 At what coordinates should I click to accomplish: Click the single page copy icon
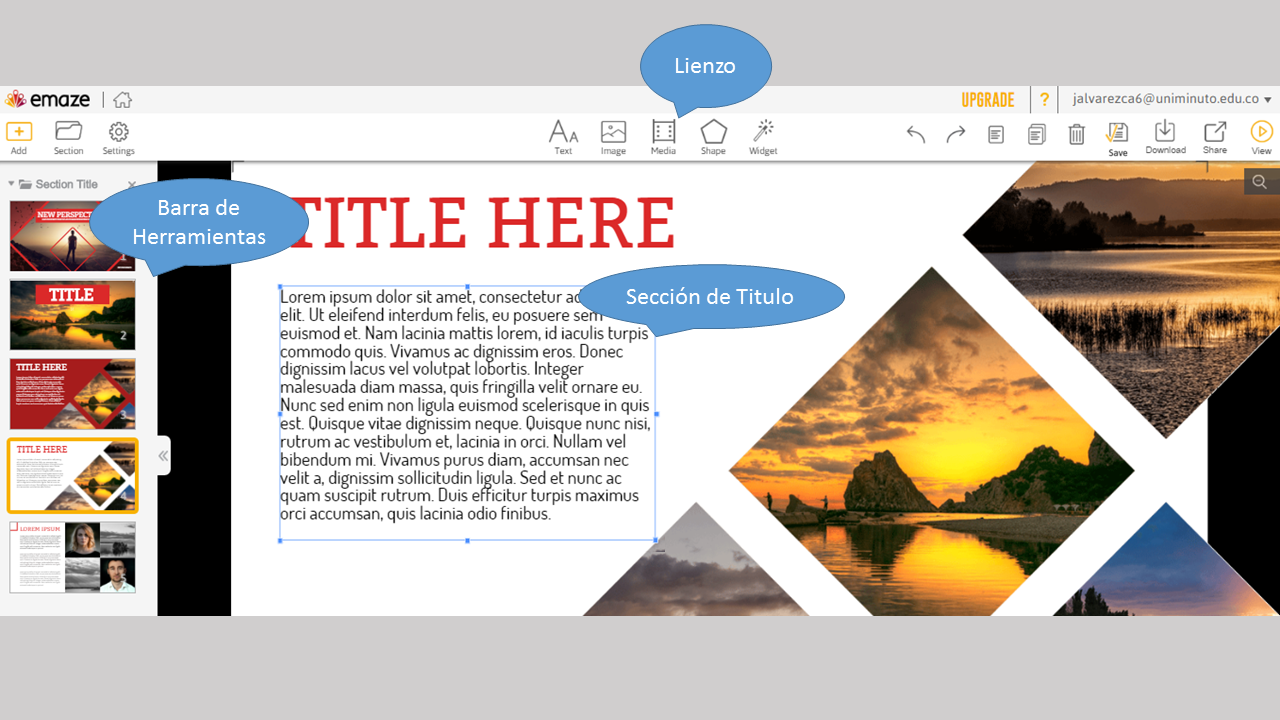996,134
